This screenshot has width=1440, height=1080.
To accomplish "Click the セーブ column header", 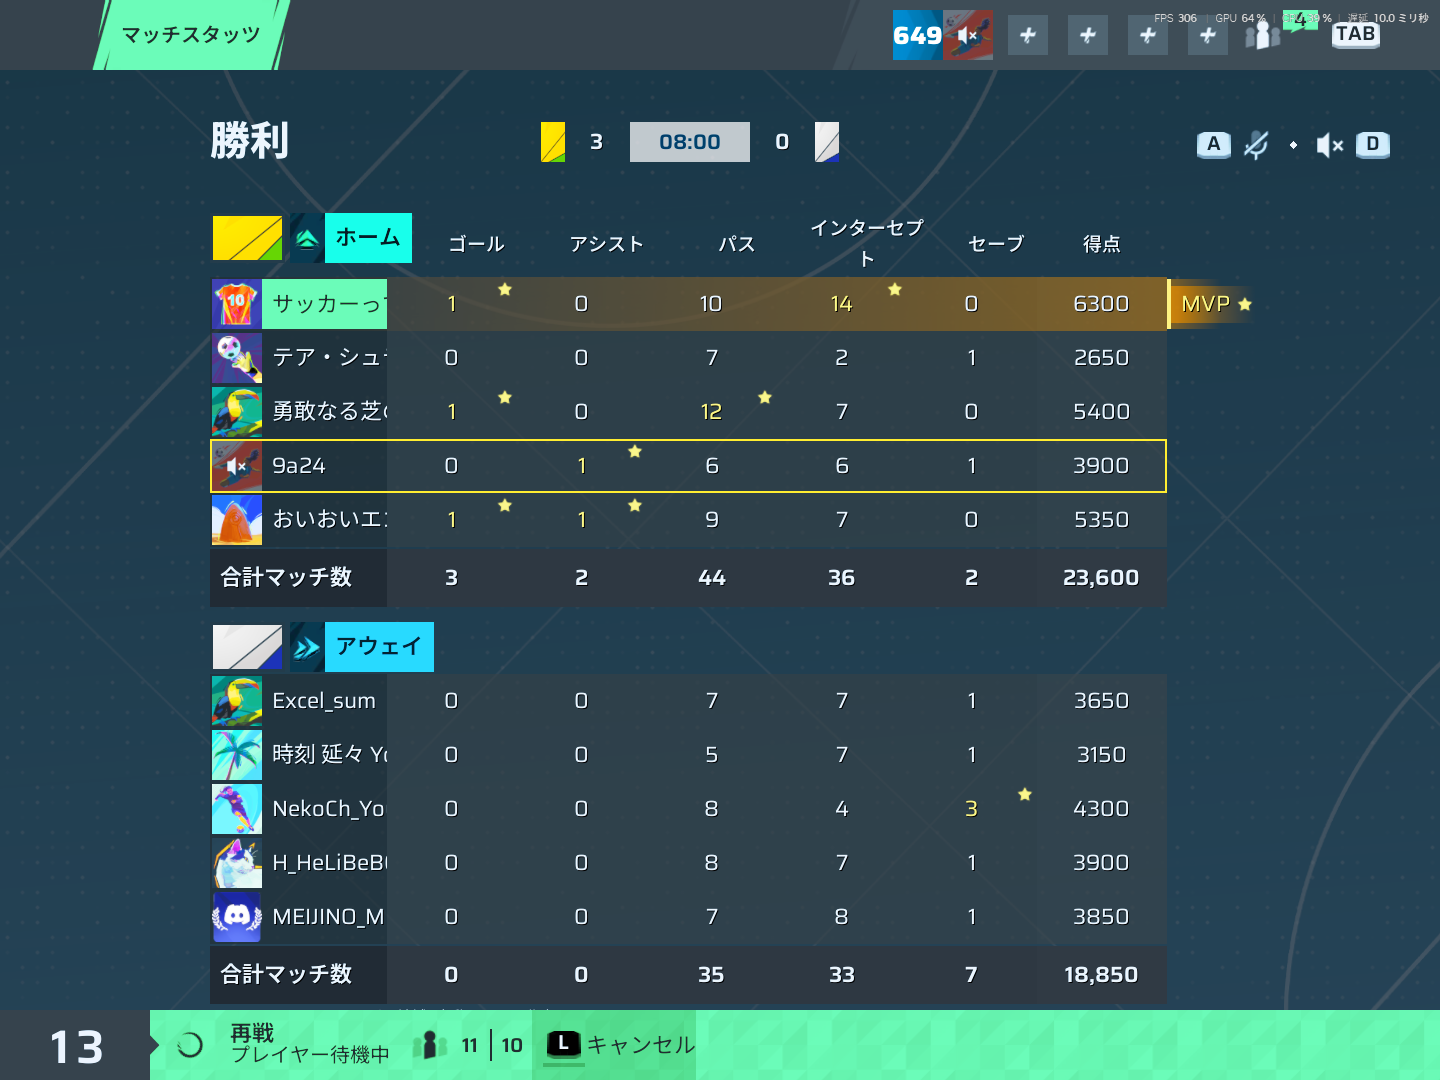I will point(997,244).
